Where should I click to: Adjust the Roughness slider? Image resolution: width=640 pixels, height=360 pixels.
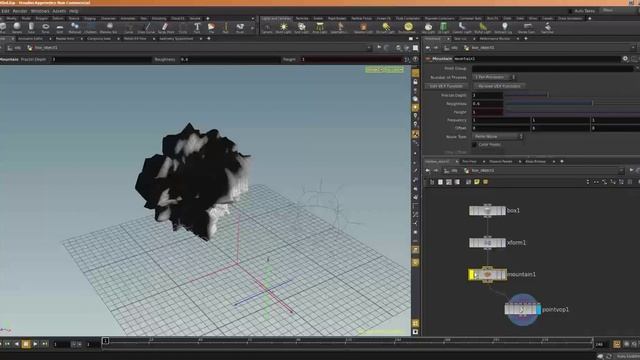point(571,104)
